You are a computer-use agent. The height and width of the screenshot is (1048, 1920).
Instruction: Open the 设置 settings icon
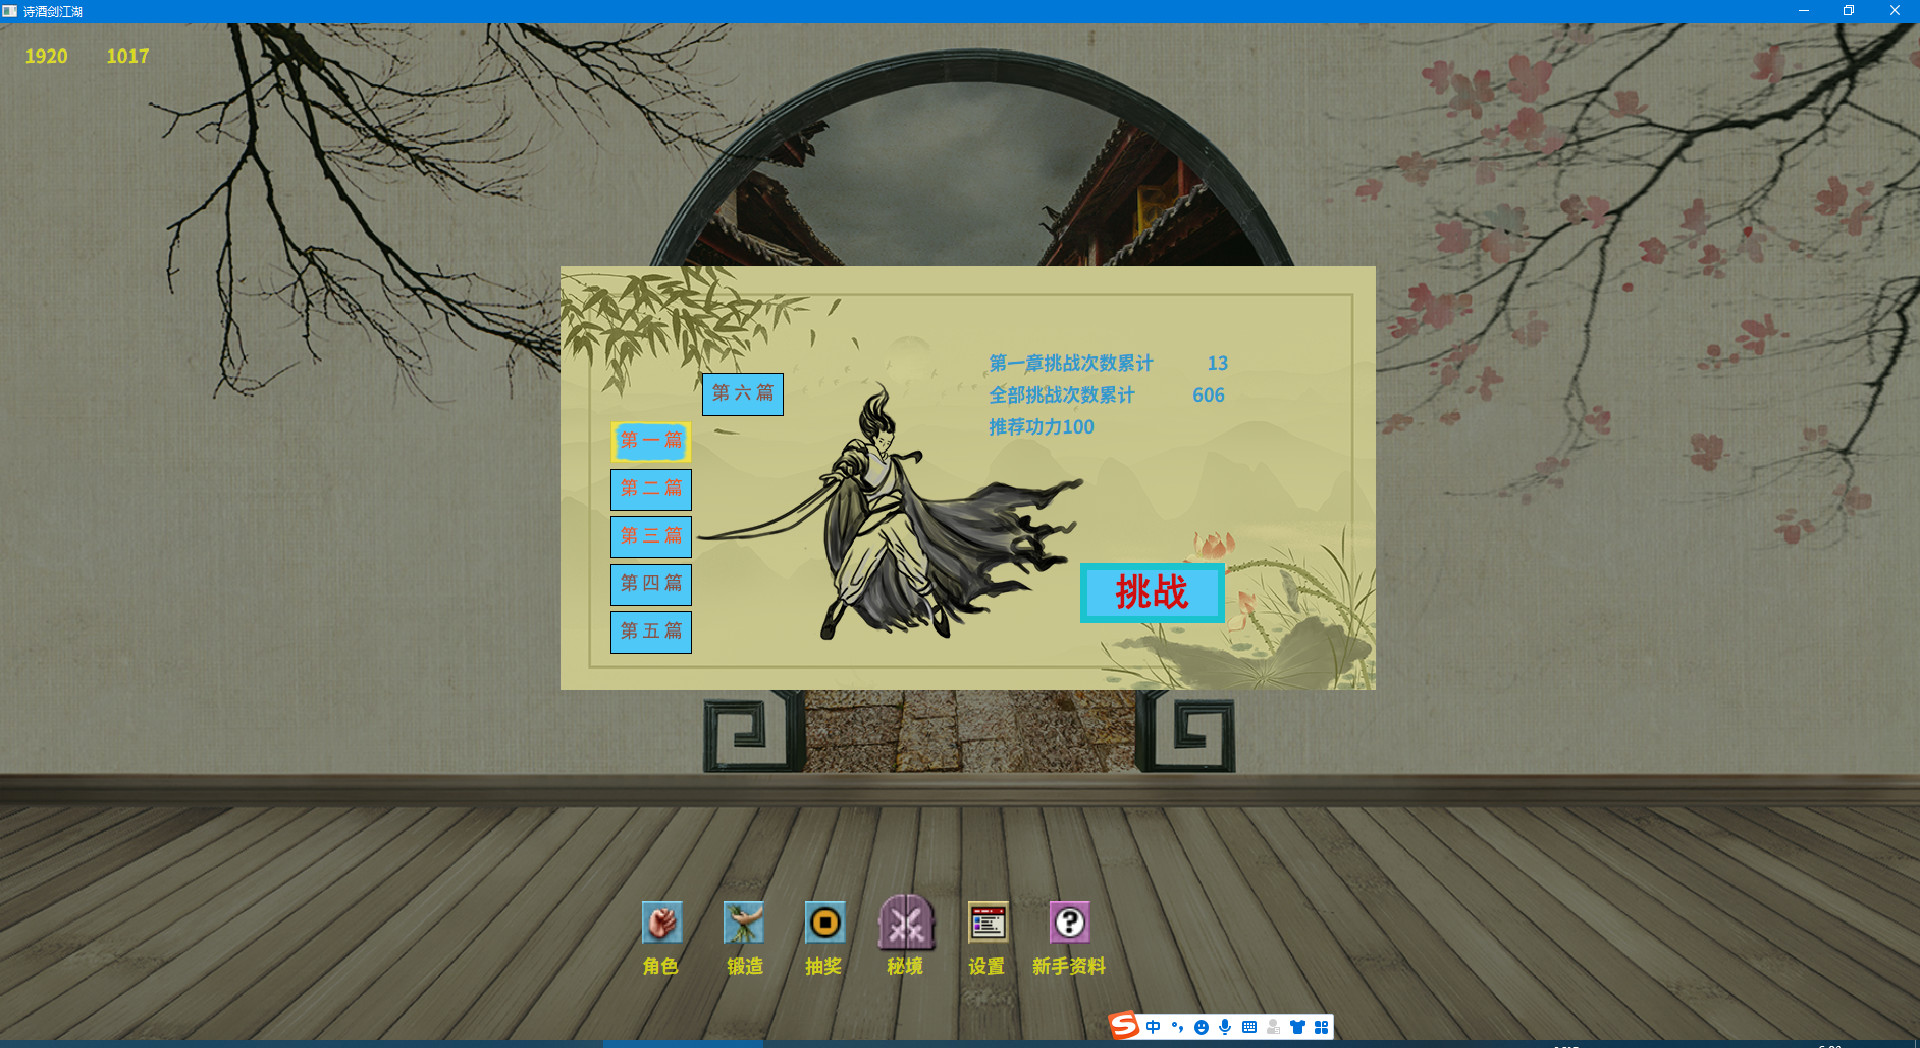[987, 923]
